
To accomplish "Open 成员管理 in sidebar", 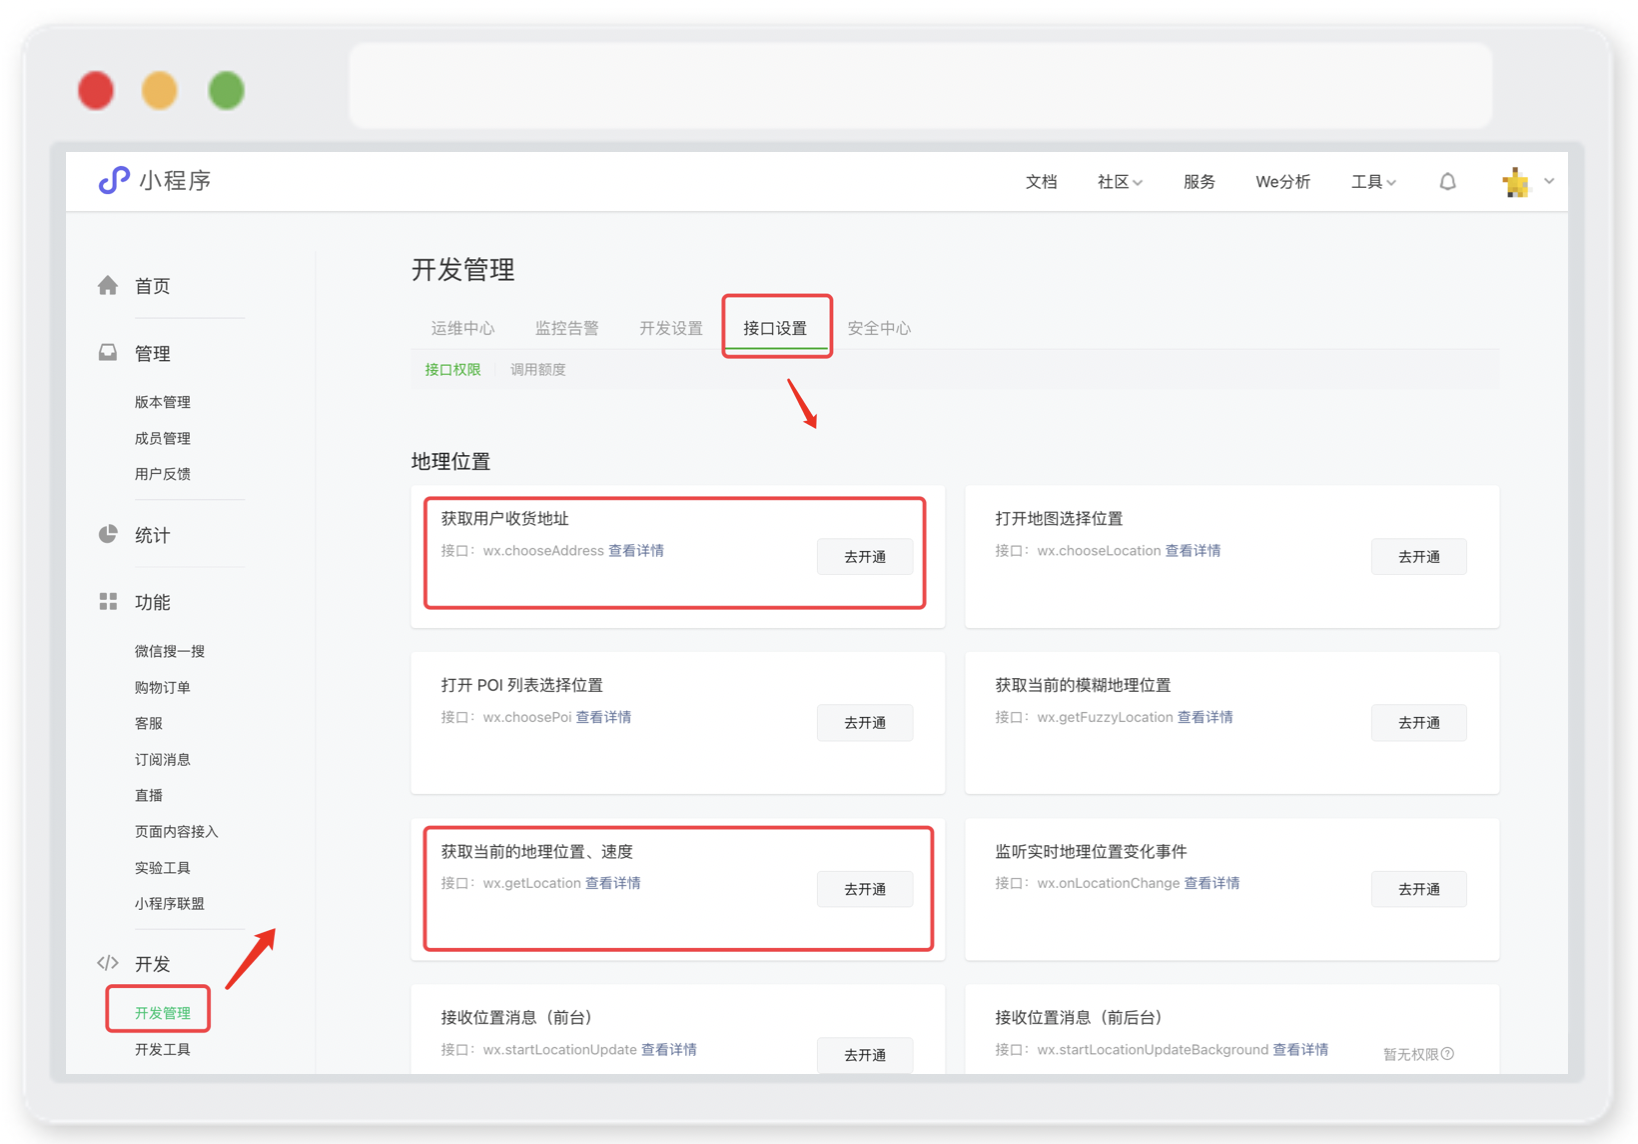I will pyautogui.click(x=162, y=438).
